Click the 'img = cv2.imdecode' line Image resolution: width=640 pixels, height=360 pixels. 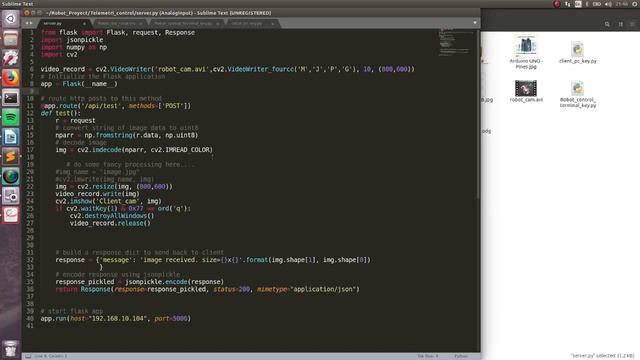[134, 150]
